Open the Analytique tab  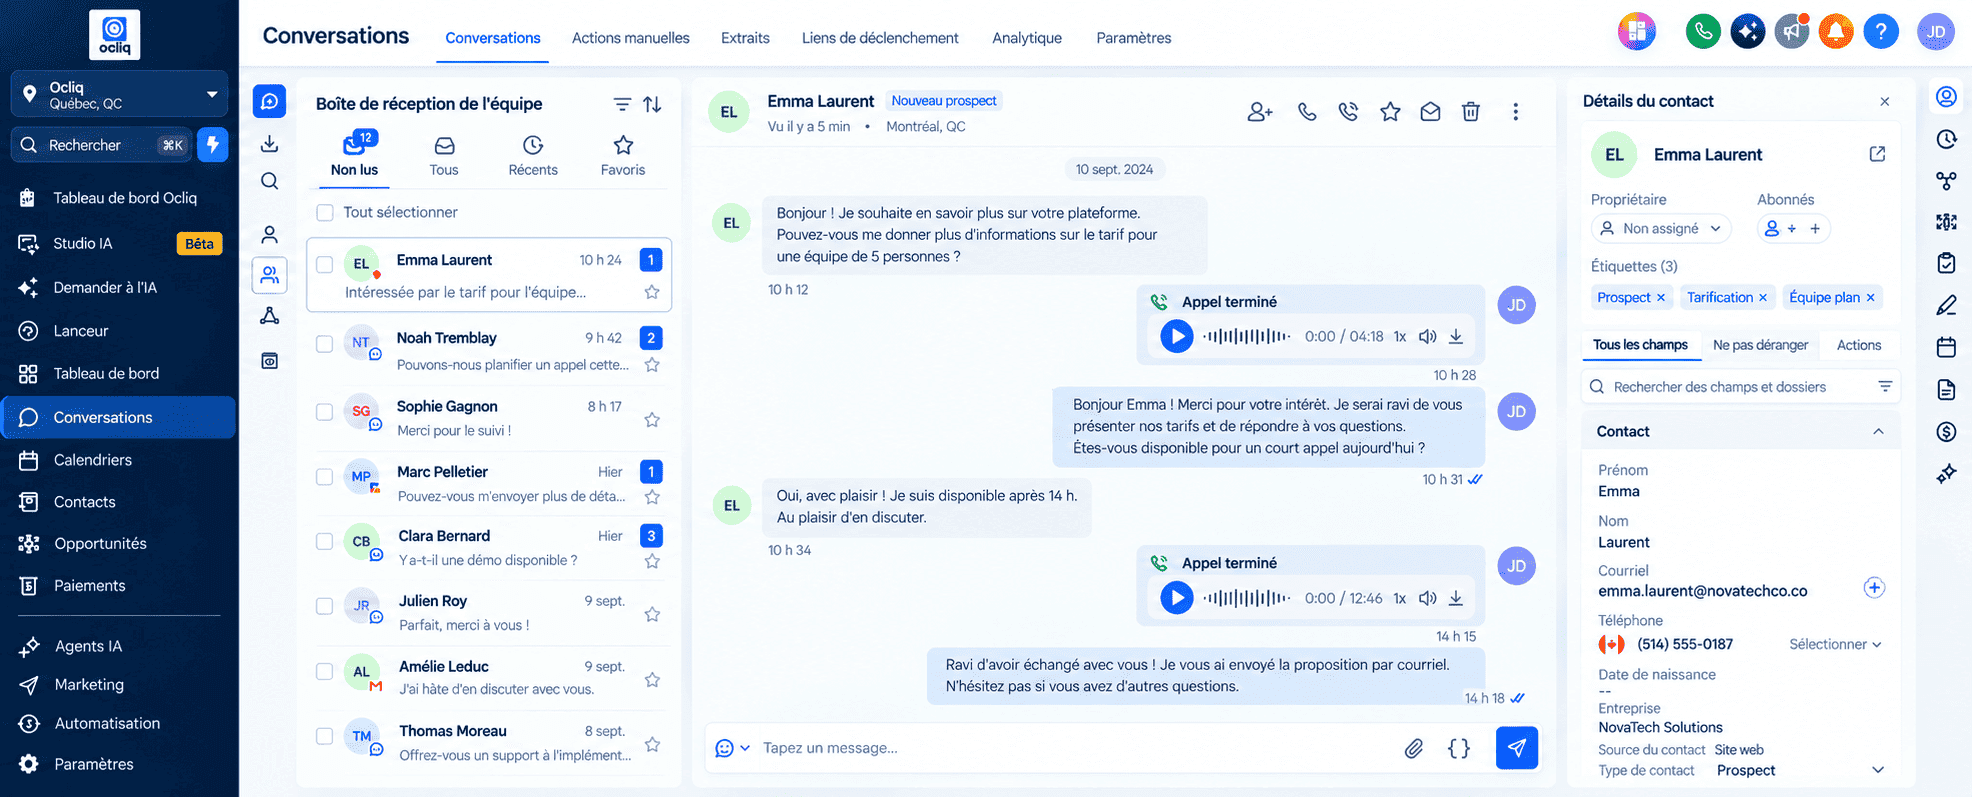pos(1027,38)
